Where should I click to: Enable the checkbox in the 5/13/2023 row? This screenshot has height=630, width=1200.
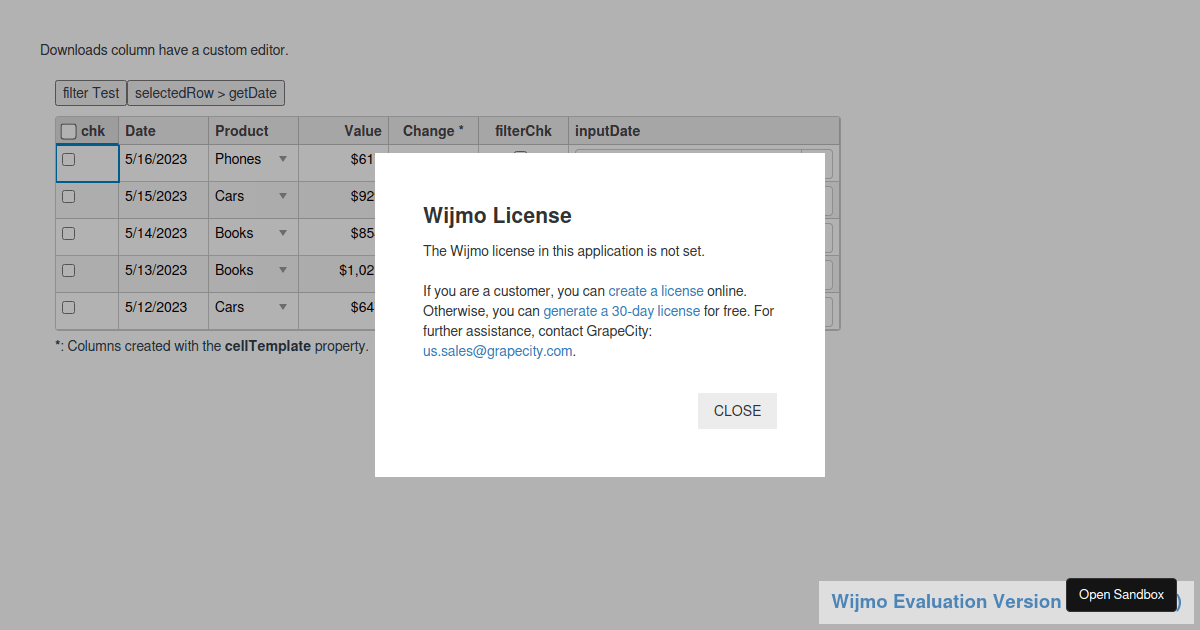pos(68,270)
